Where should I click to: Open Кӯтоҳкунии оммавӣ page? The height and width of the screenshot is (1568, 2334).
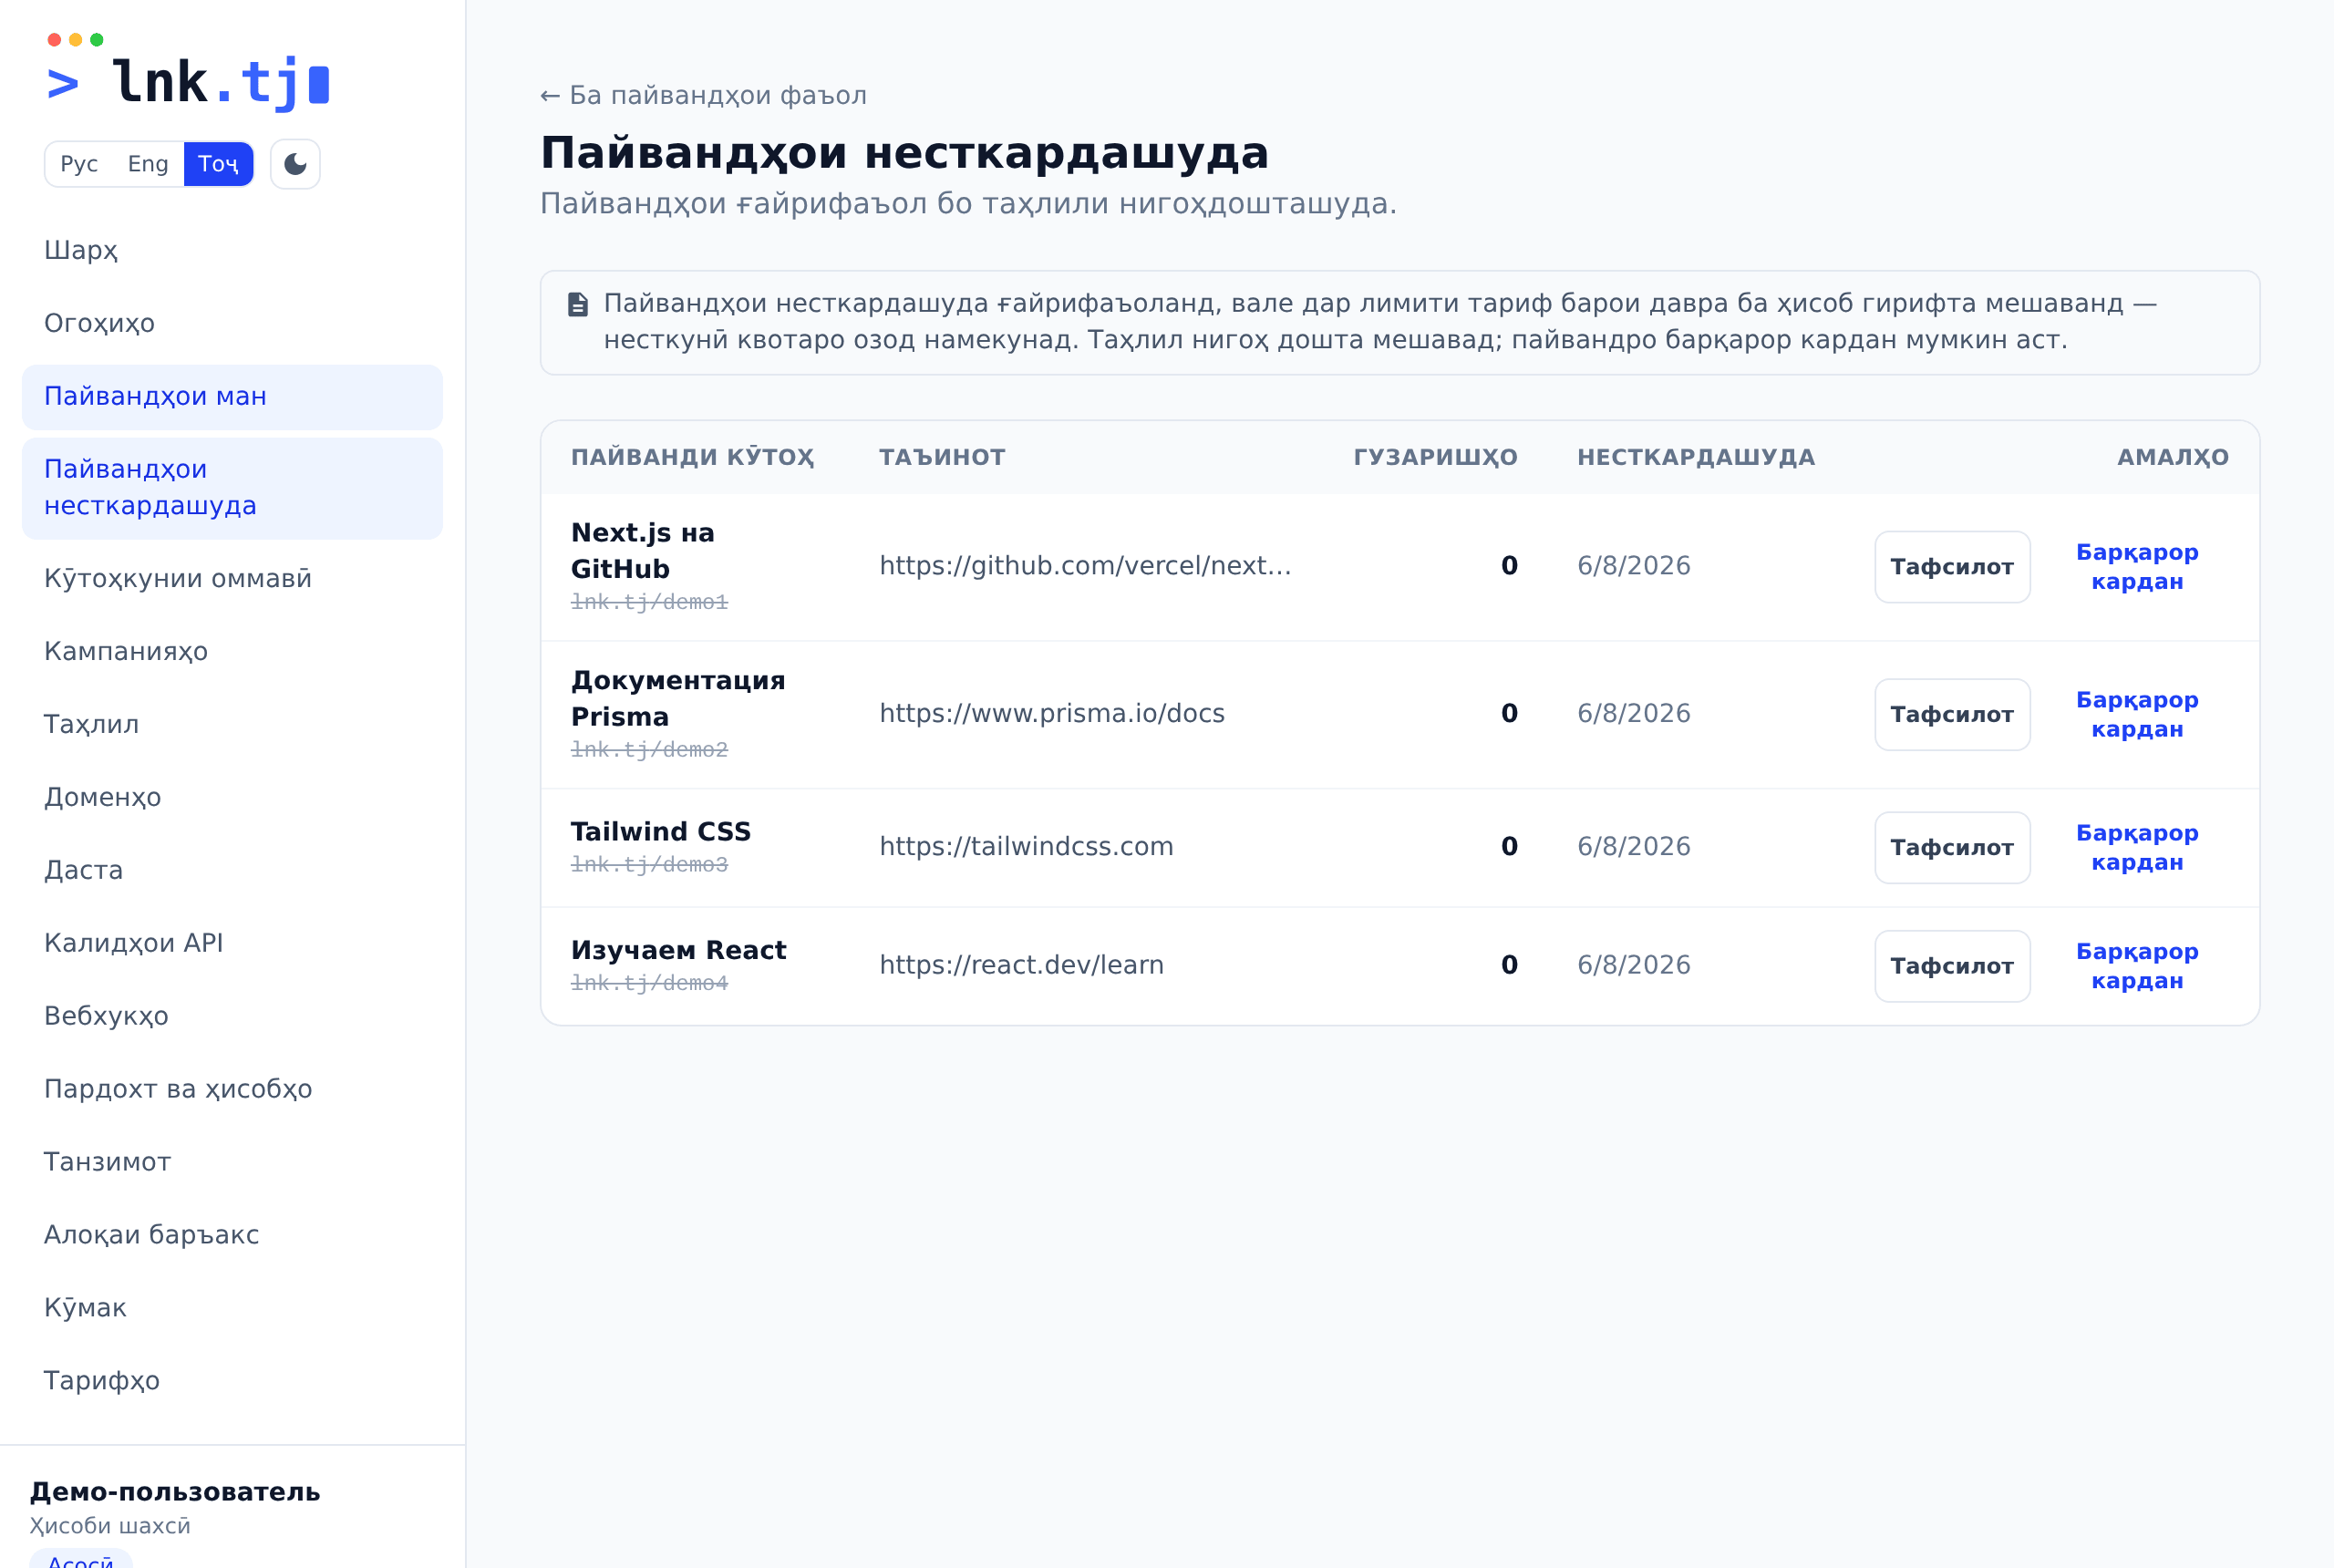[x=232, y=579]
